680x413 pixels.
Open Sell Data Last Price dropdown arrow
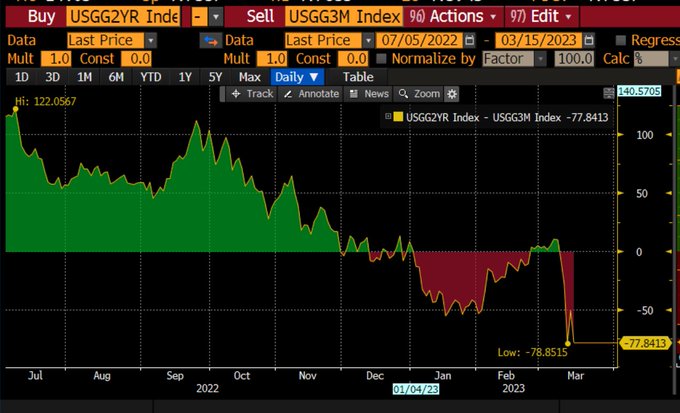pyautogui.click(x=368, y=41)
